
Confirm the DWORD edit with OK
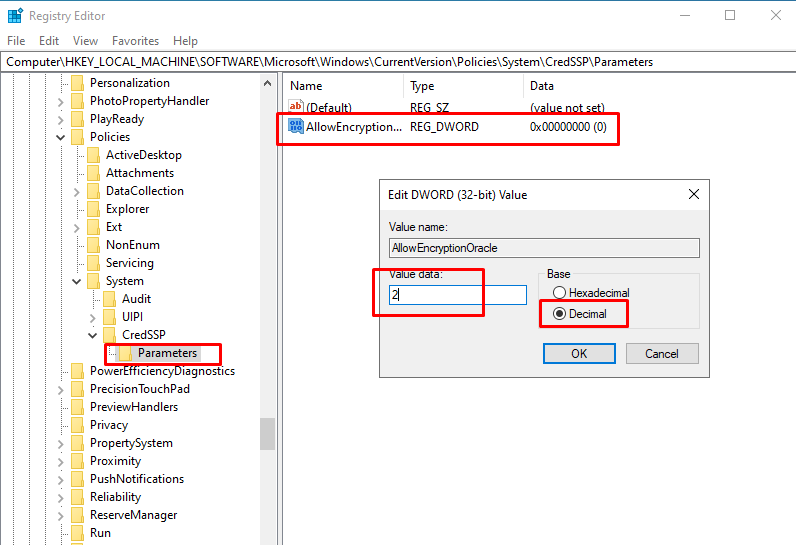(x=579, y=354)
